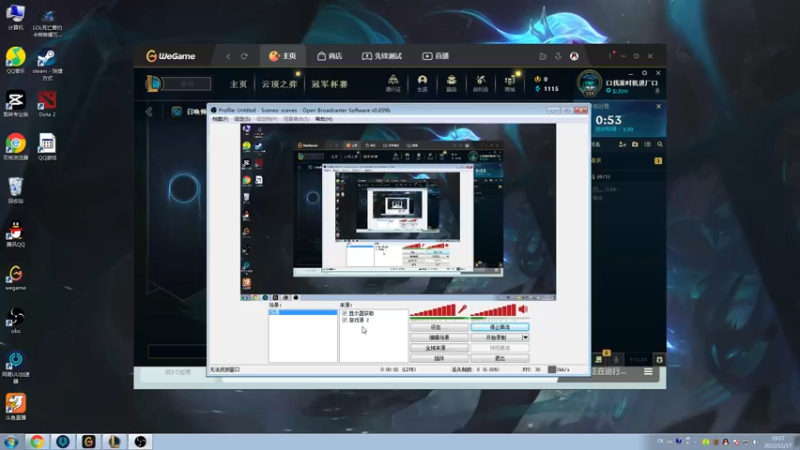Expand the dropdown arrow beside 开始录制
Viewport: 800px width, 450px height.
[x=525, y=338]
